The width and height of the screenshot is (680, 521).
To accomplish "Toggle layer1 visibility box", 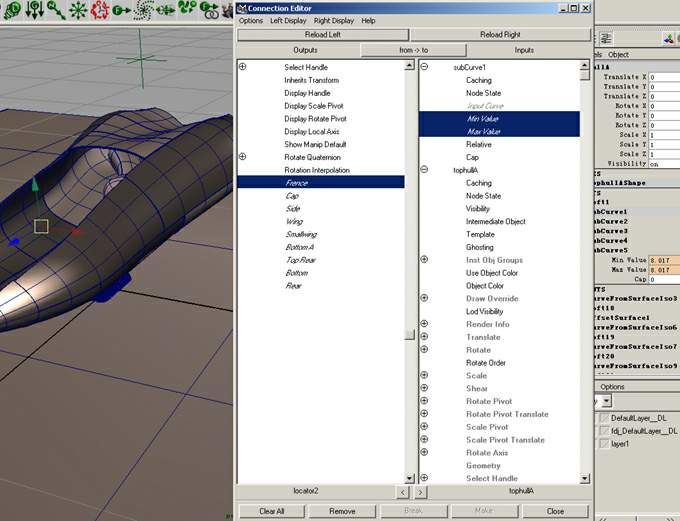I will point(604,444).
